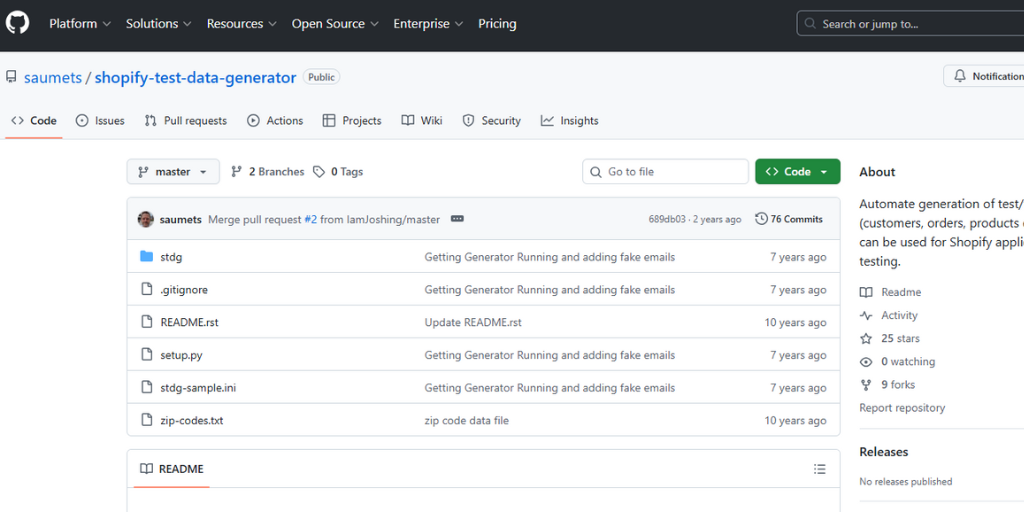The height and width of the screenshot is (512, 1024).
Task: Open the shopify-test-data-generator repository link
Action: [x=195, y=78]
